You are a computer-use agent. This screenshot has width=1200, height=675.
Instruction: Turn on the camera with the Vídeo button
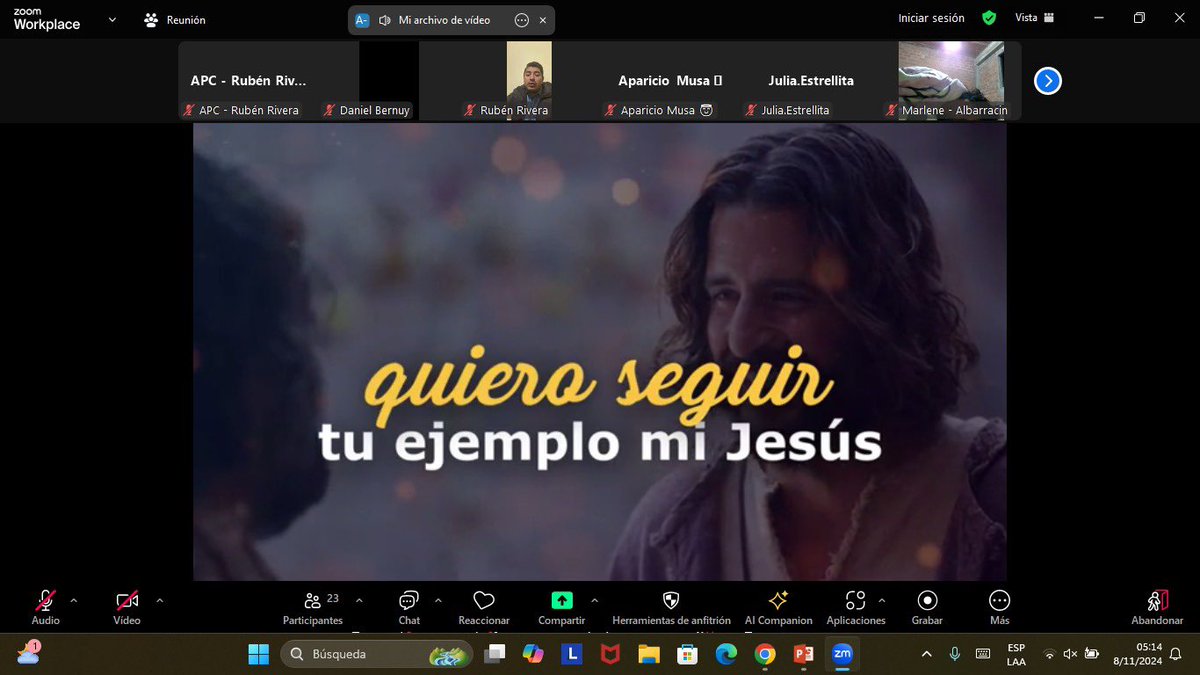(127, 607)
